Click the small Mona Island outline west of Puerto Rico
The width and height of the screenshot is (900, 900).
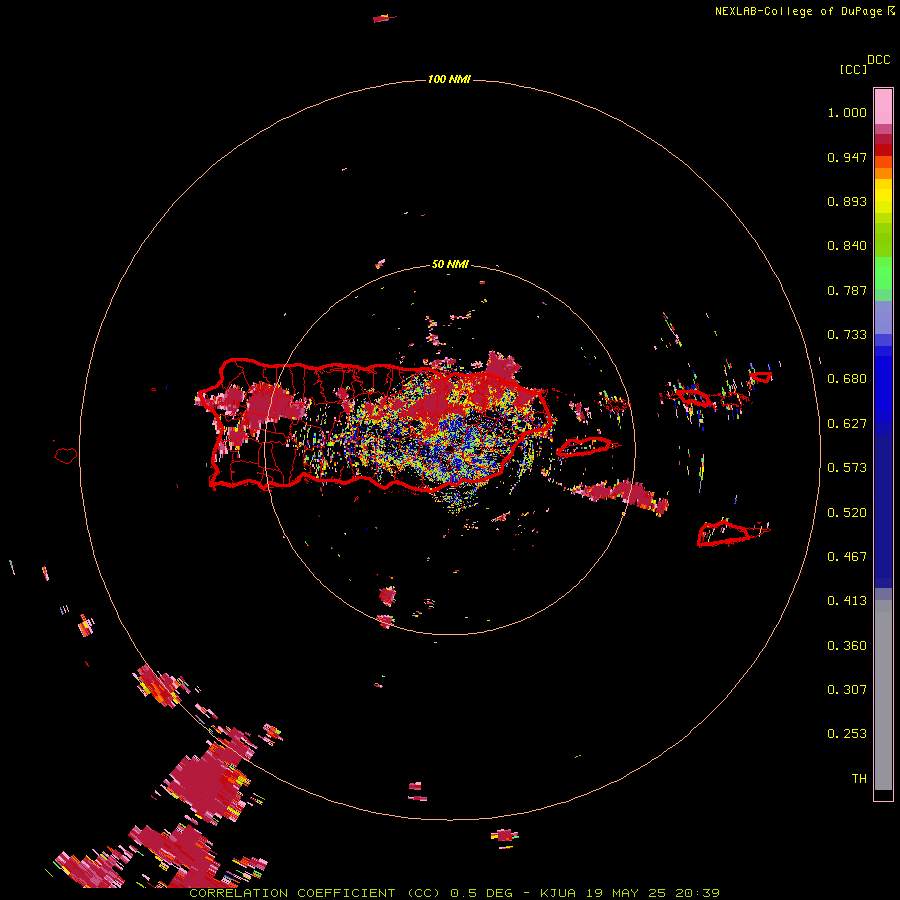(x=66, y=455)
